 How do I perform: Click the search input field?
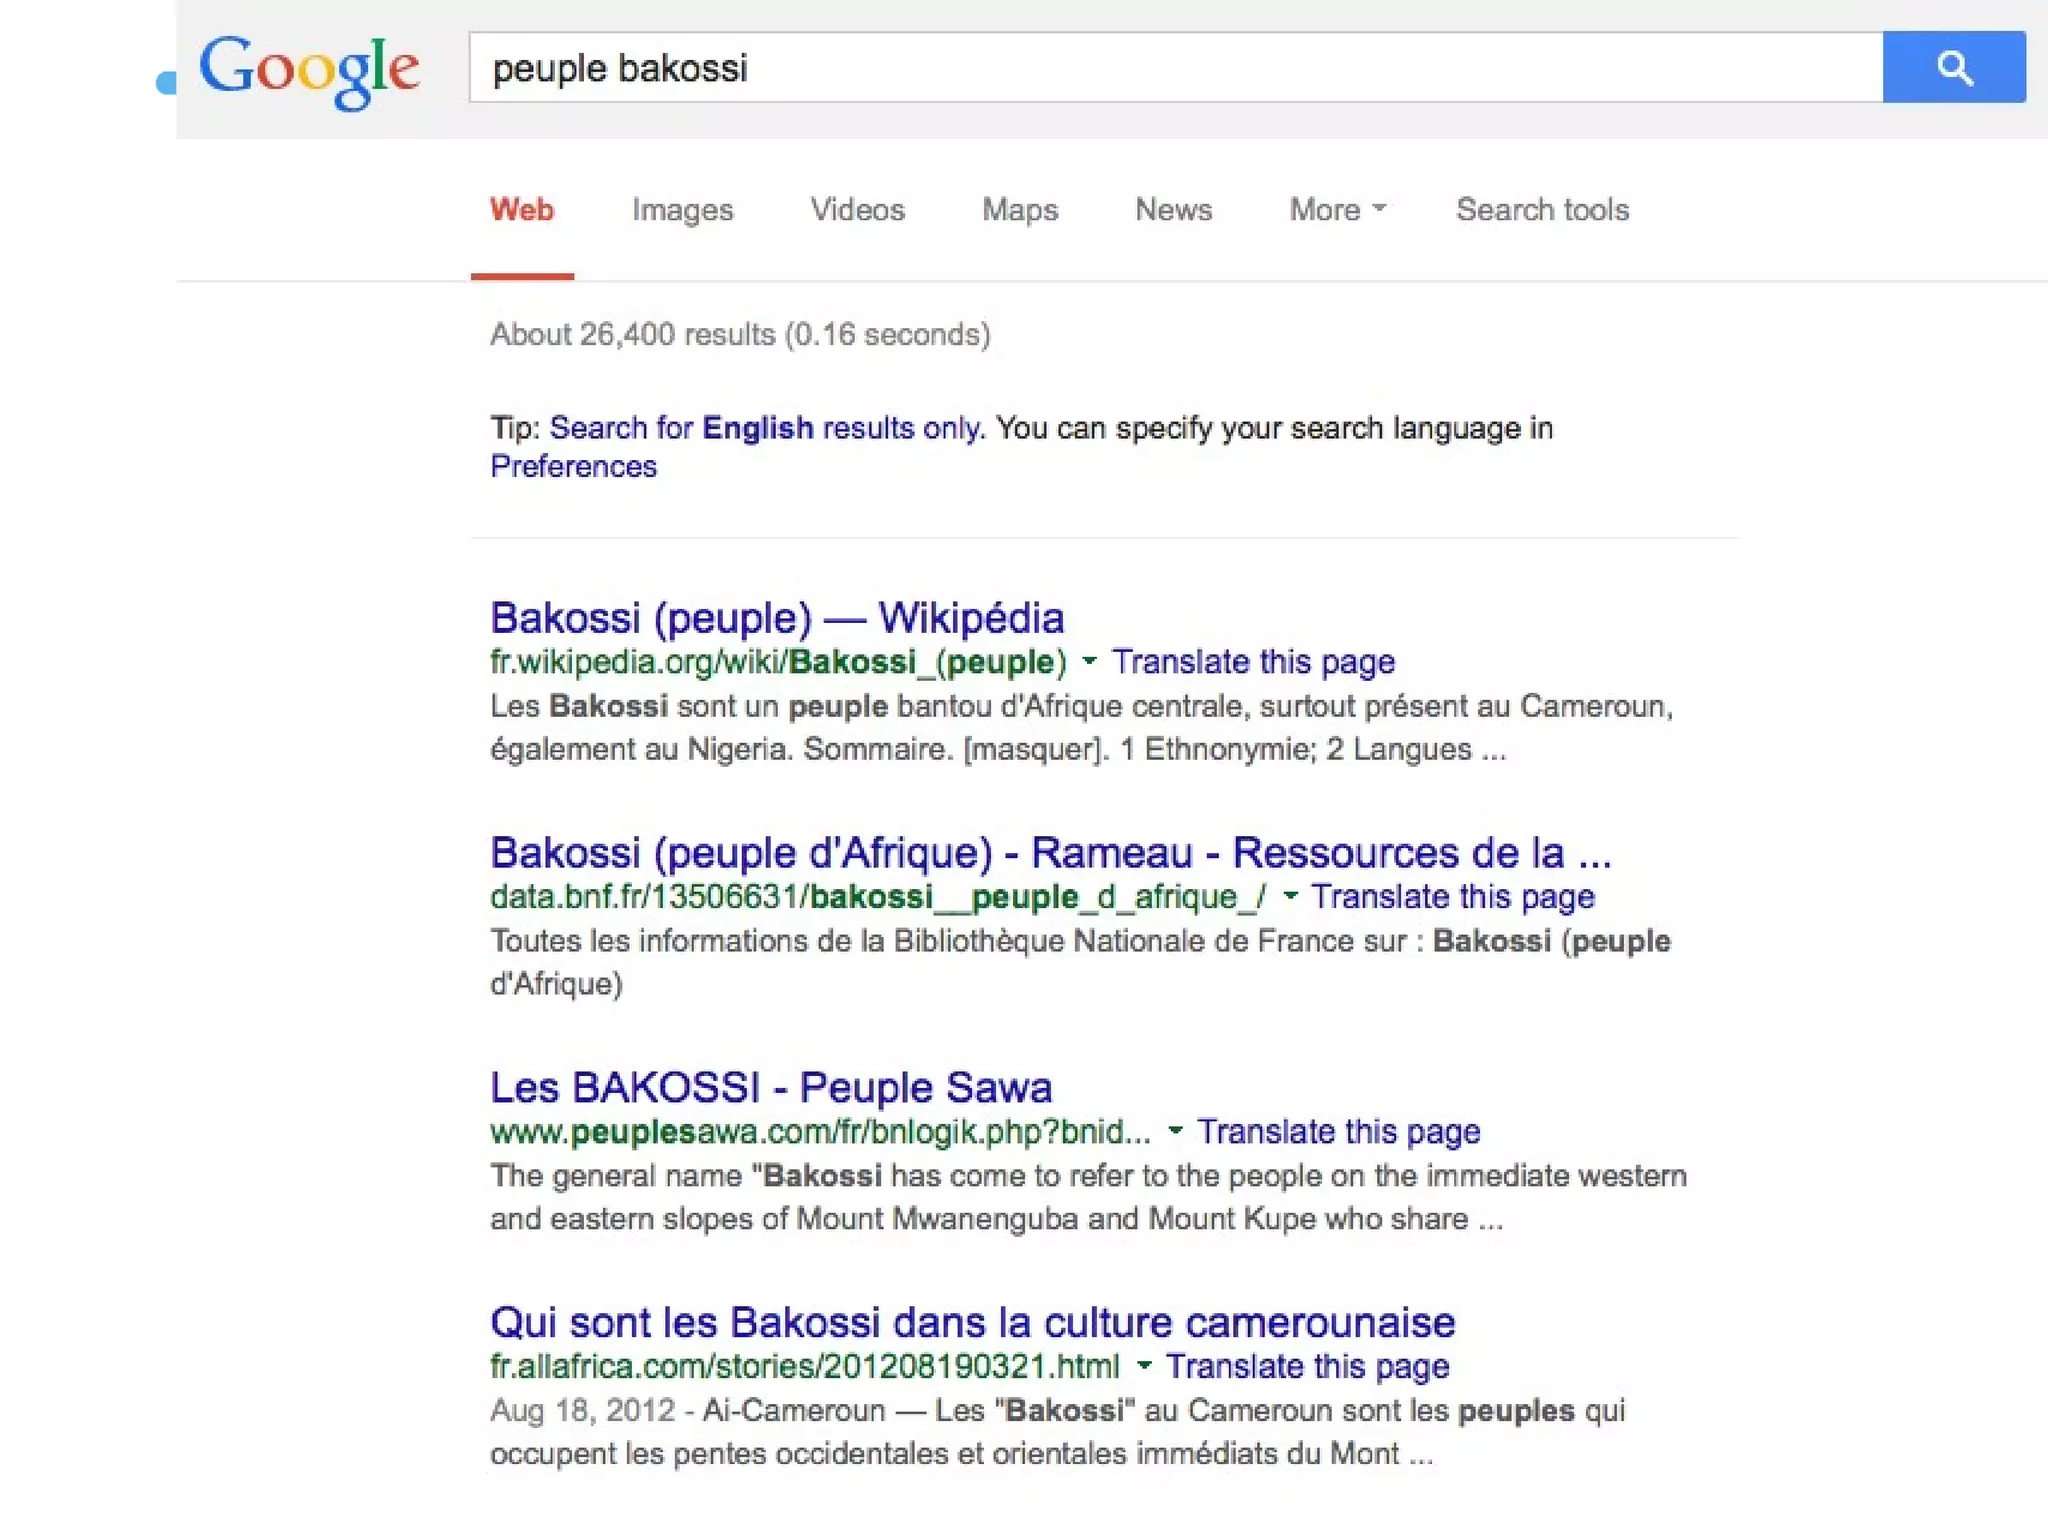point(1175,67)
